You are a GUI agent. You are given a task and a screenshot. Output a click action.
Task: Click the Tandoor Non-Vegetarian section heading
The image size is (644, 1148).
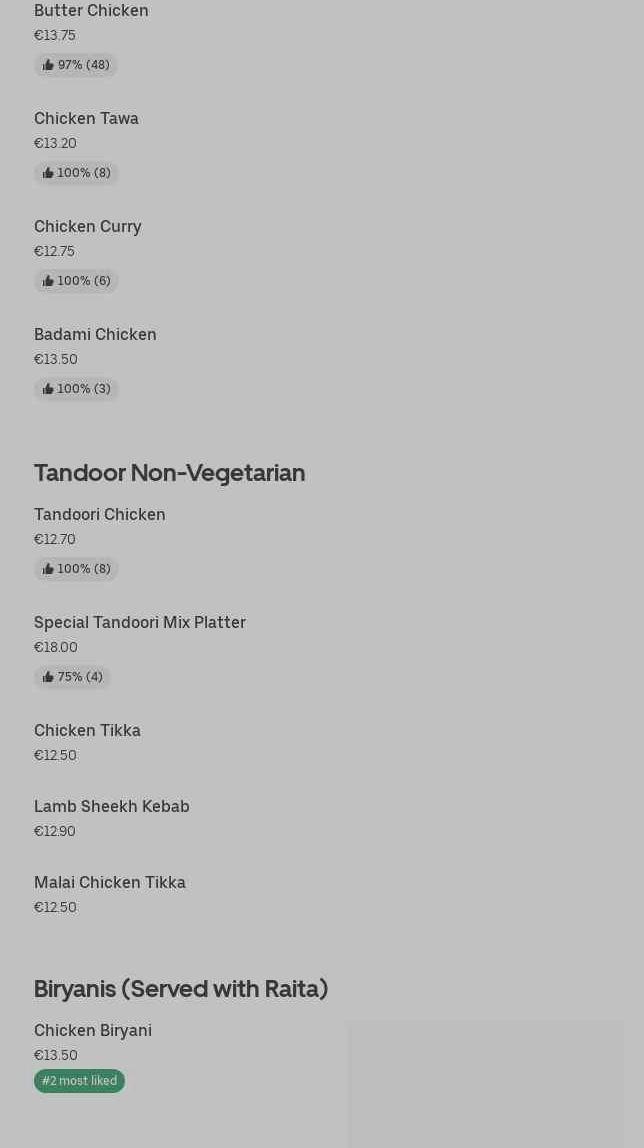[169, 473]
